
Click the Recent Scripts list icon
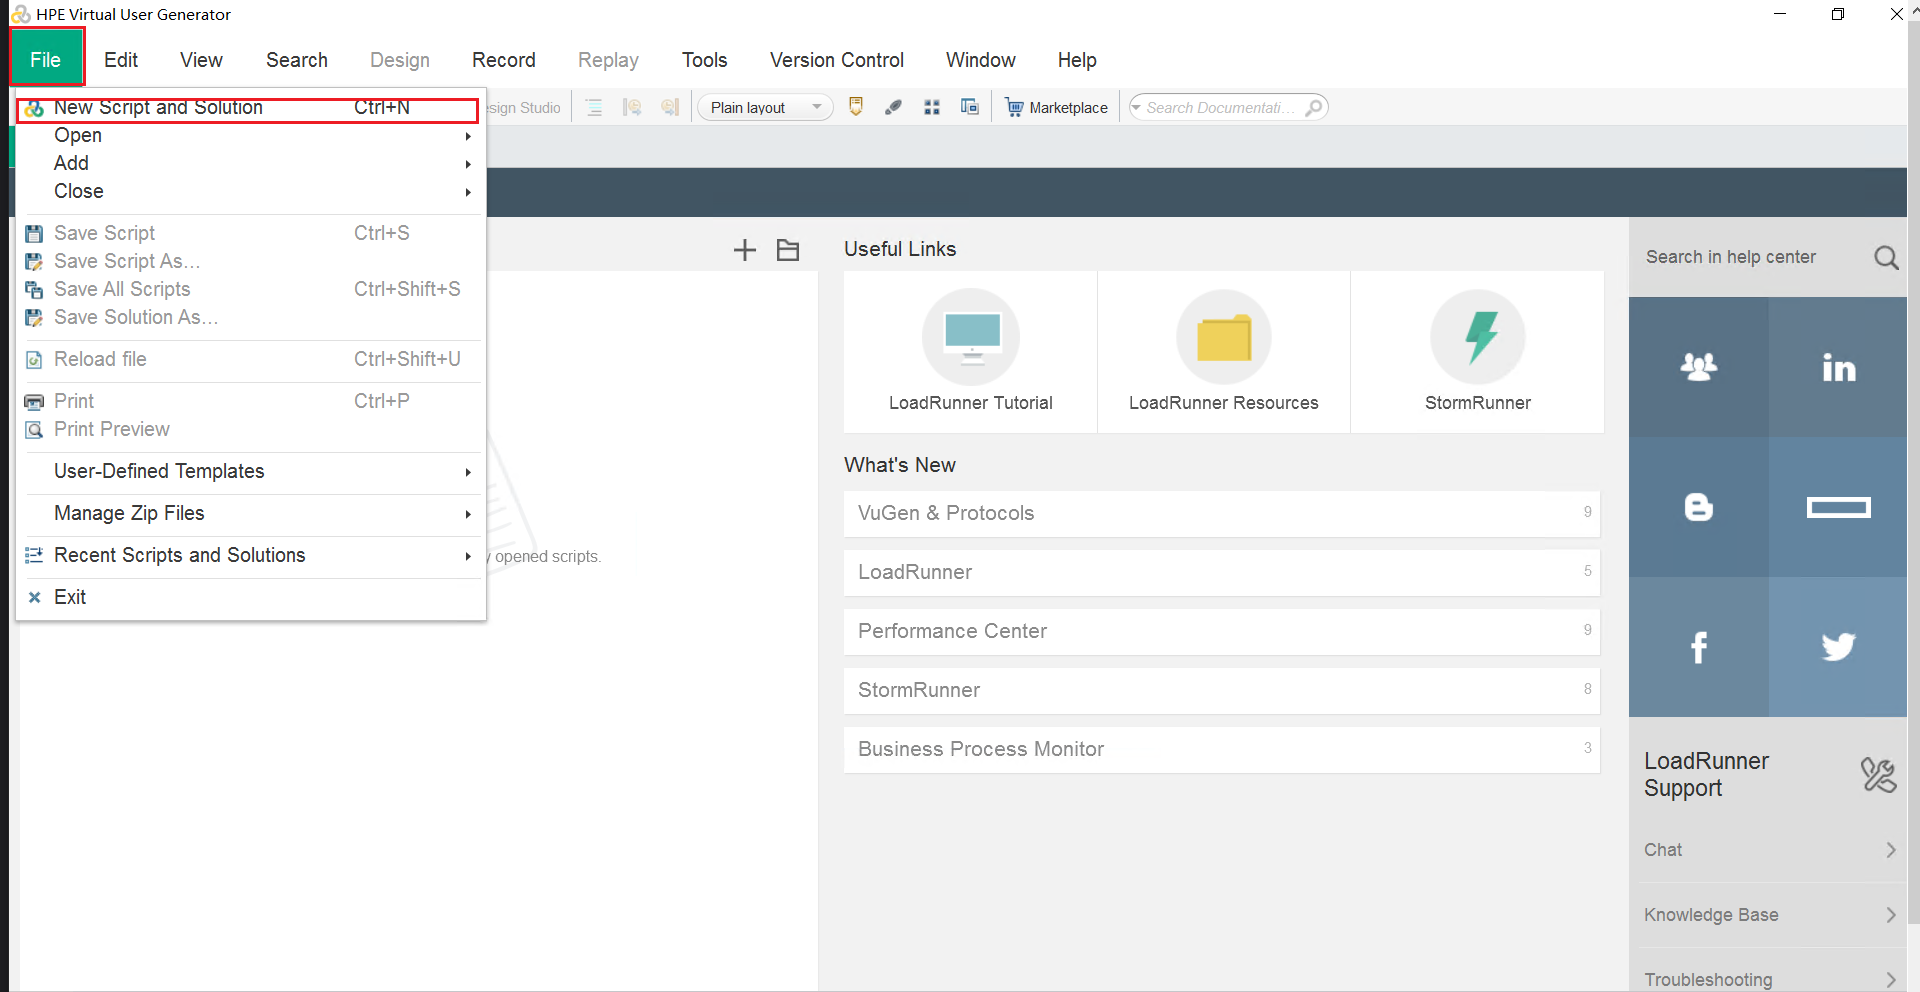pos(34,555)
